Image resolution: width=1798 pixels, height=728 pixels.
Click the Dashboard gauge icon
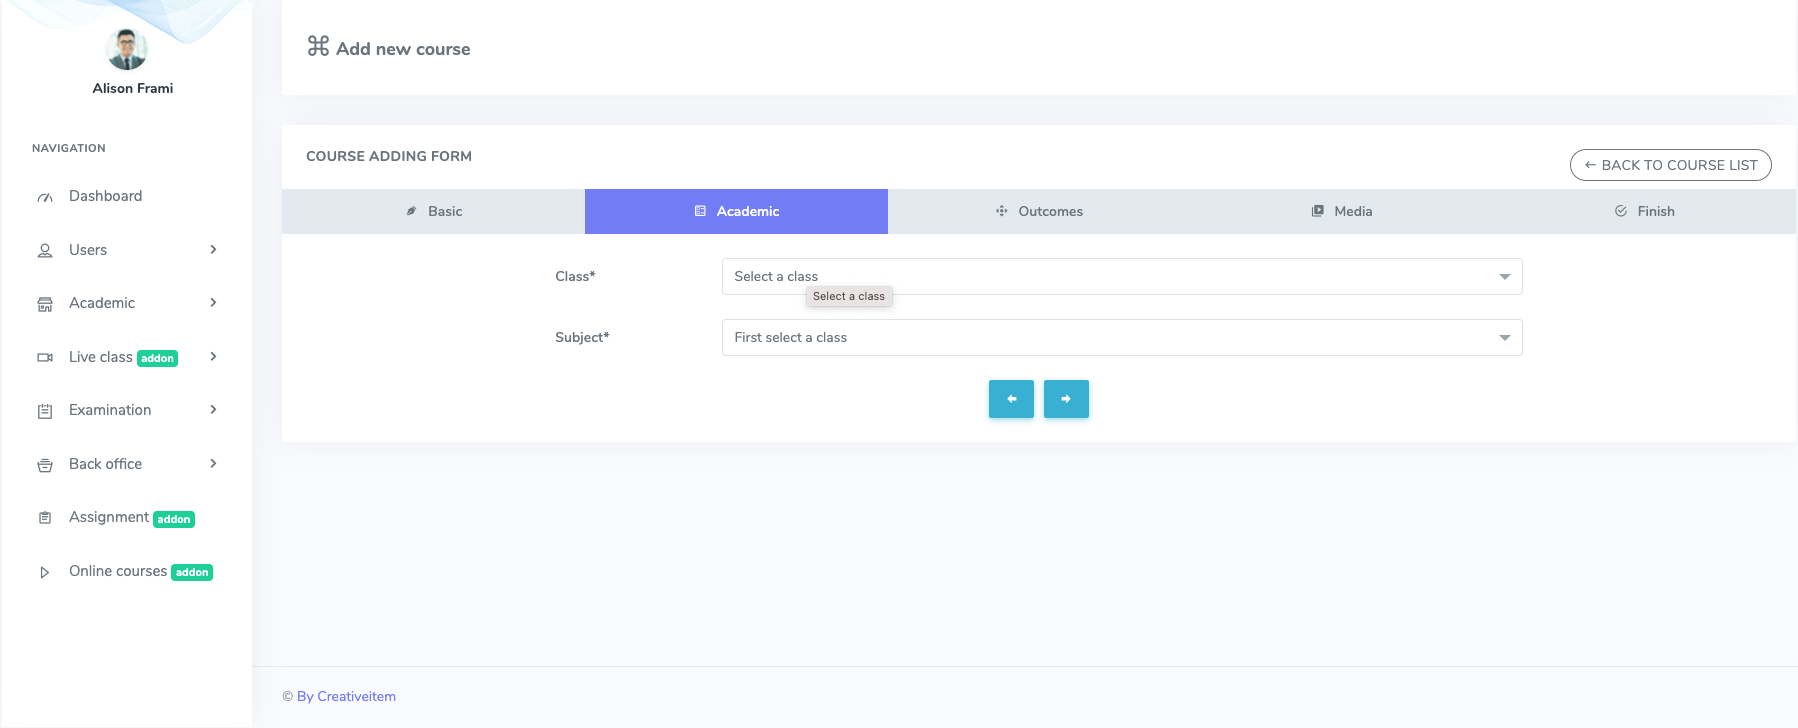pos(45,197)
